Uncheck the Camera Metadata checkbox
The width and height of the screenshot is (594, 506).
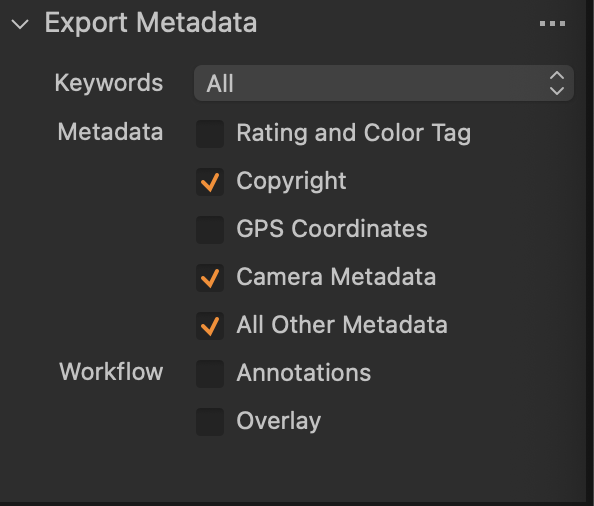pos(210,278)
